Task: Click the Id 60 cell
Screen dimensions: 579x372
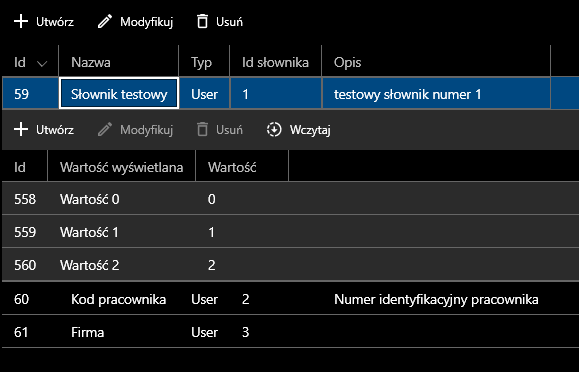Action: (x=21, y=299)
